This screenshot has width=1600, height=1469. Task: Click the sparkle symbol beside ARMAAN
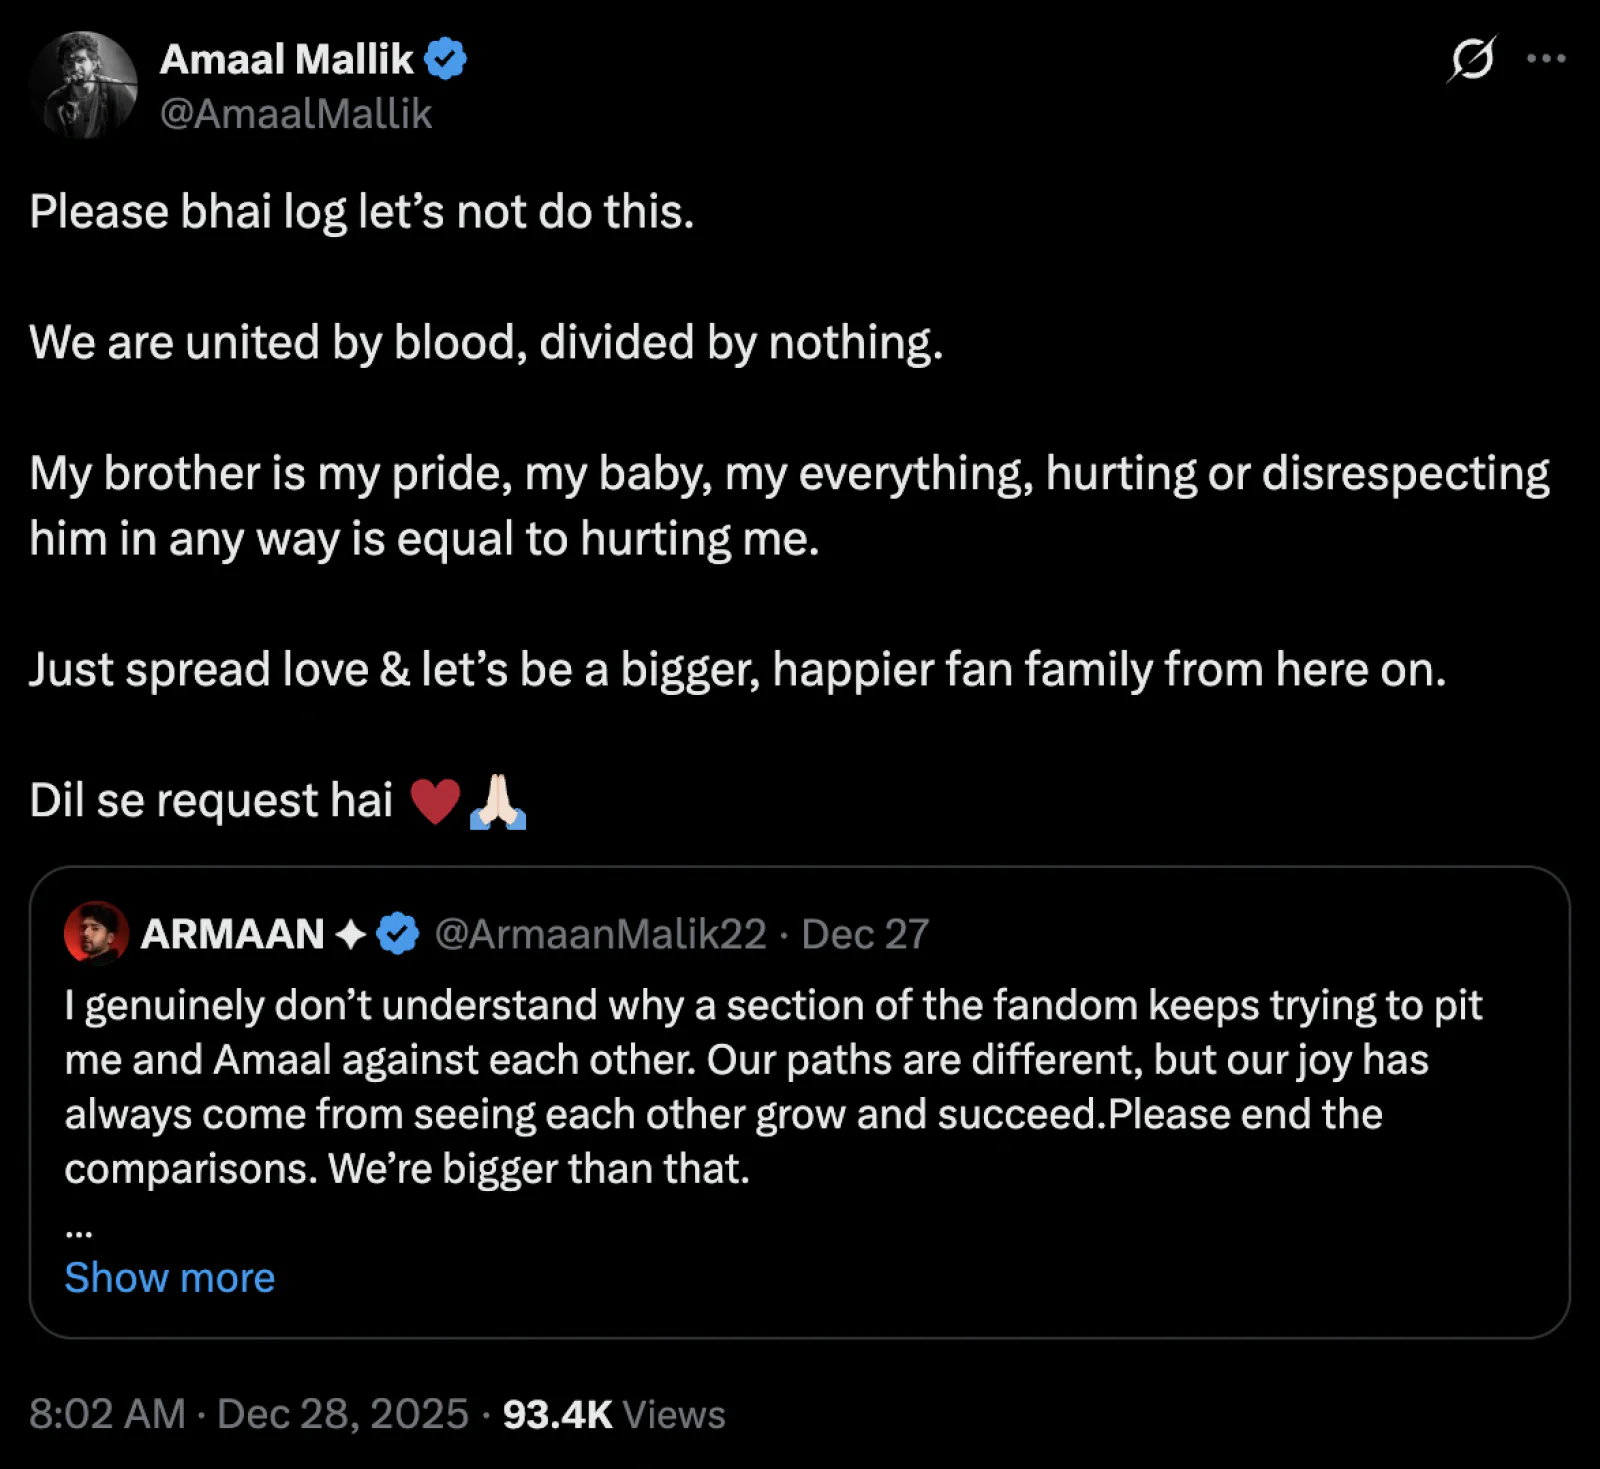pos(350,933)
